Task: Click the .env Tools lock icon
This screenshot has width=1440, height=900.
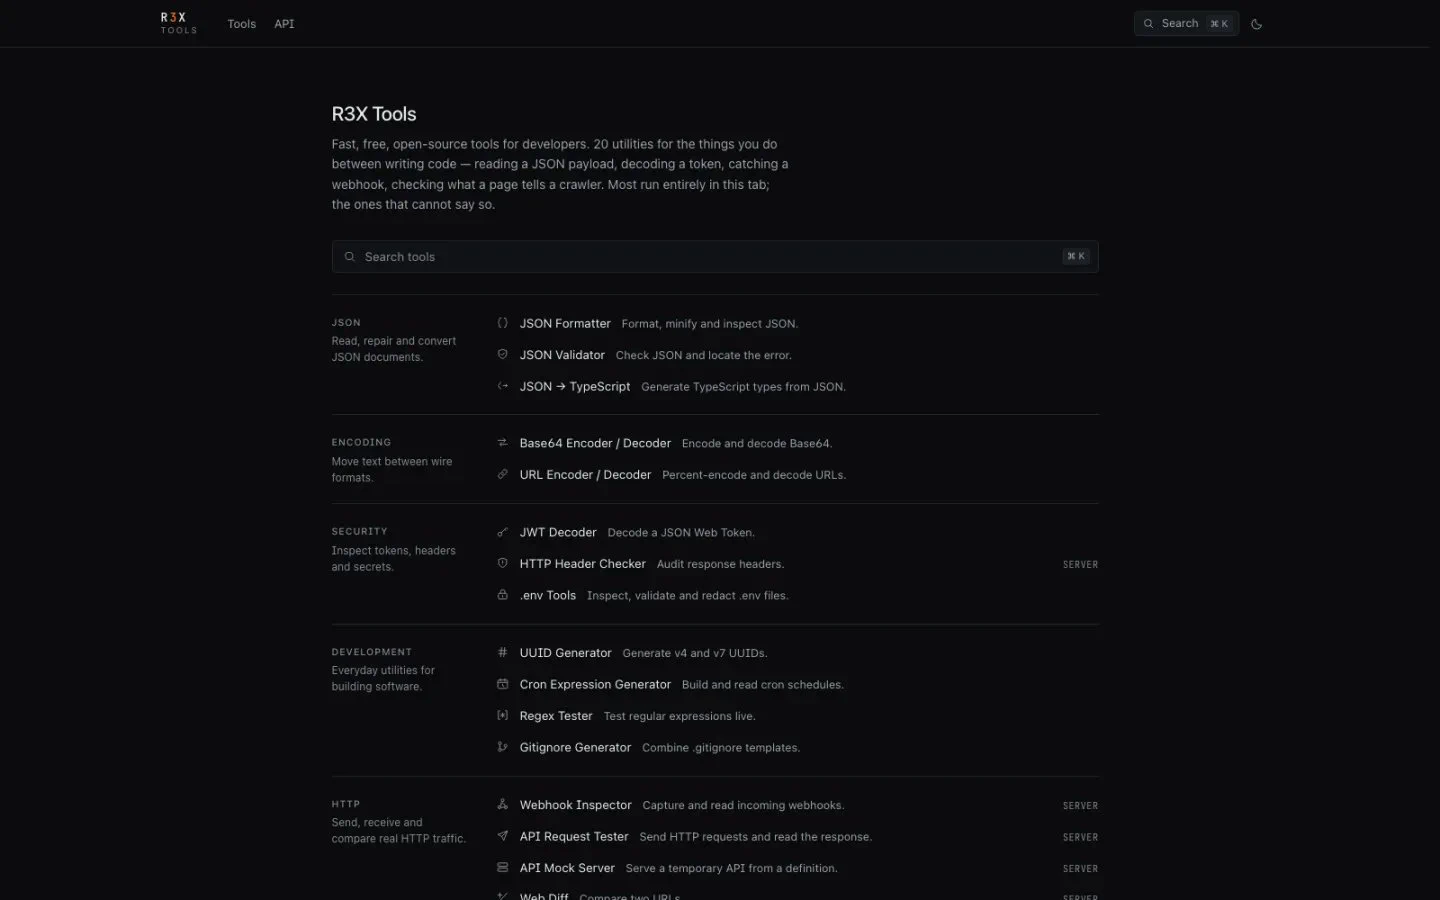Action: pos(502,595)
